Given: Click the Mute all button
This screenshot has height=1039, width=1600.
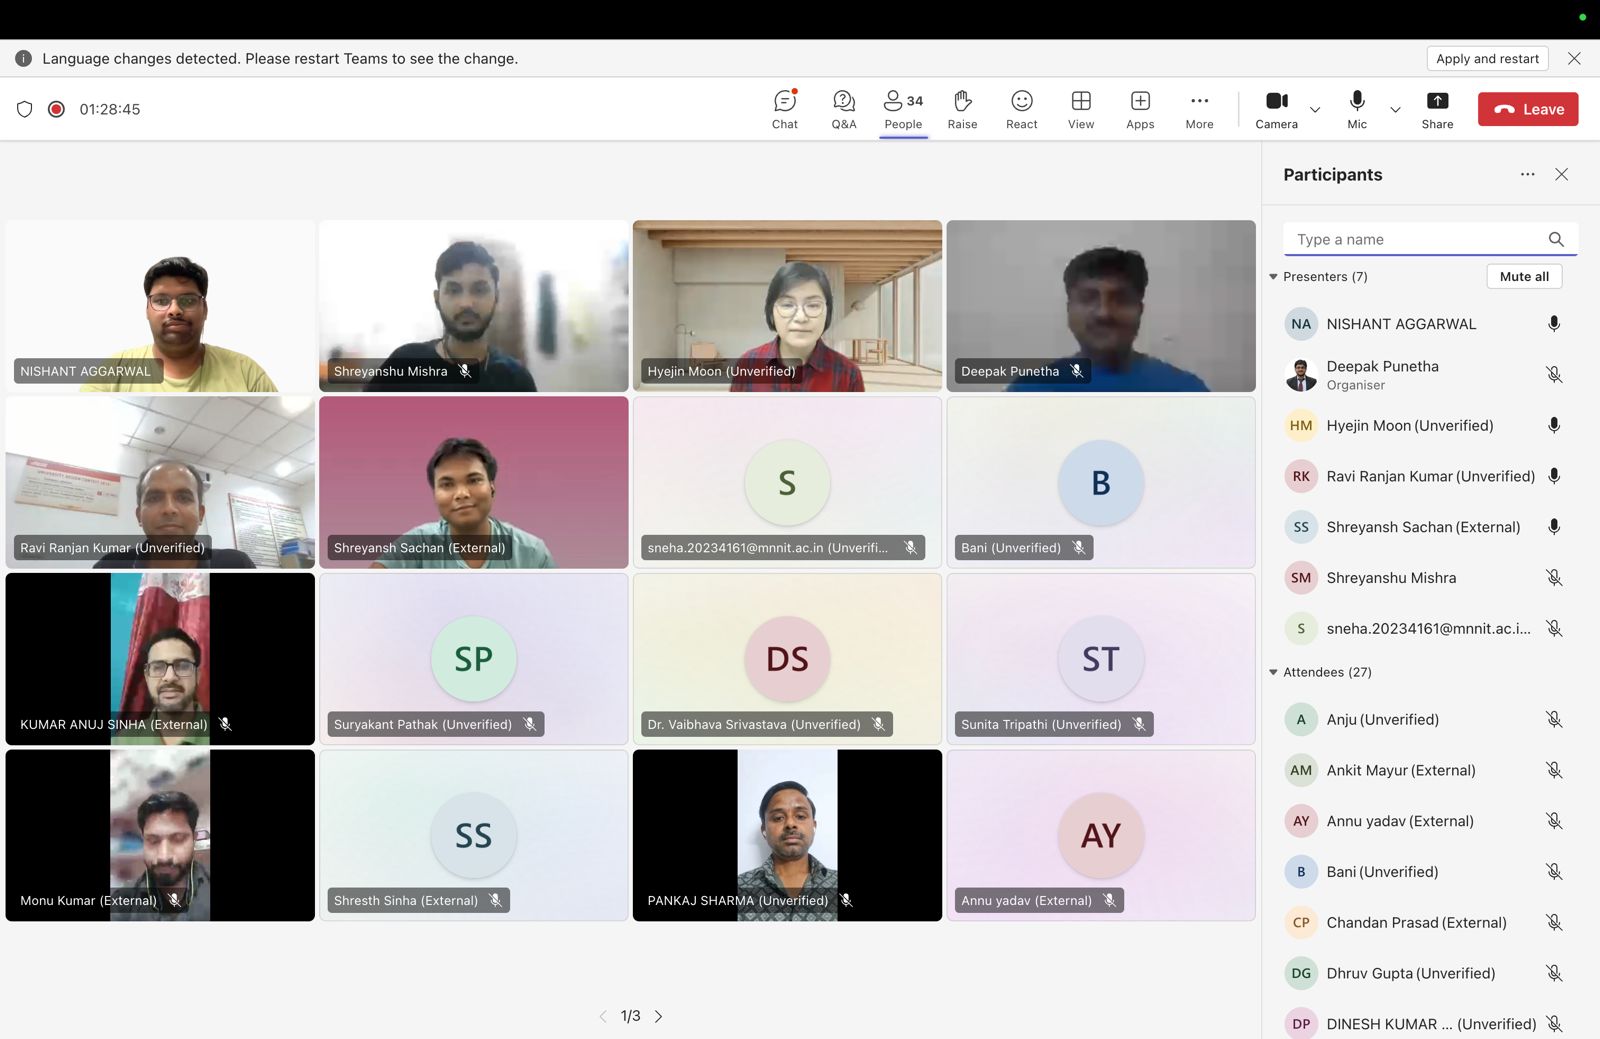Looking at the screenshot, I should click(x=1523, y=277).
